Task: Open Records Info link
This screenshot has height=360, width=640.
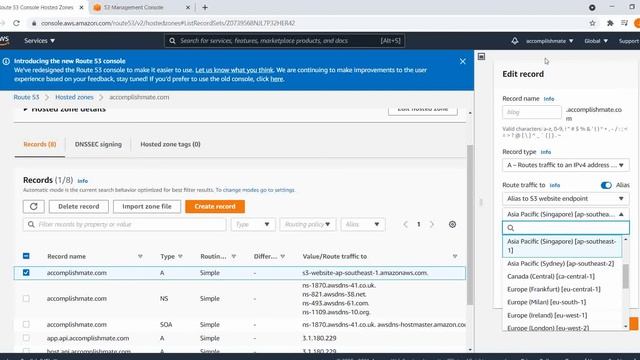Action: pyautogui.click(x=82, y=181)
